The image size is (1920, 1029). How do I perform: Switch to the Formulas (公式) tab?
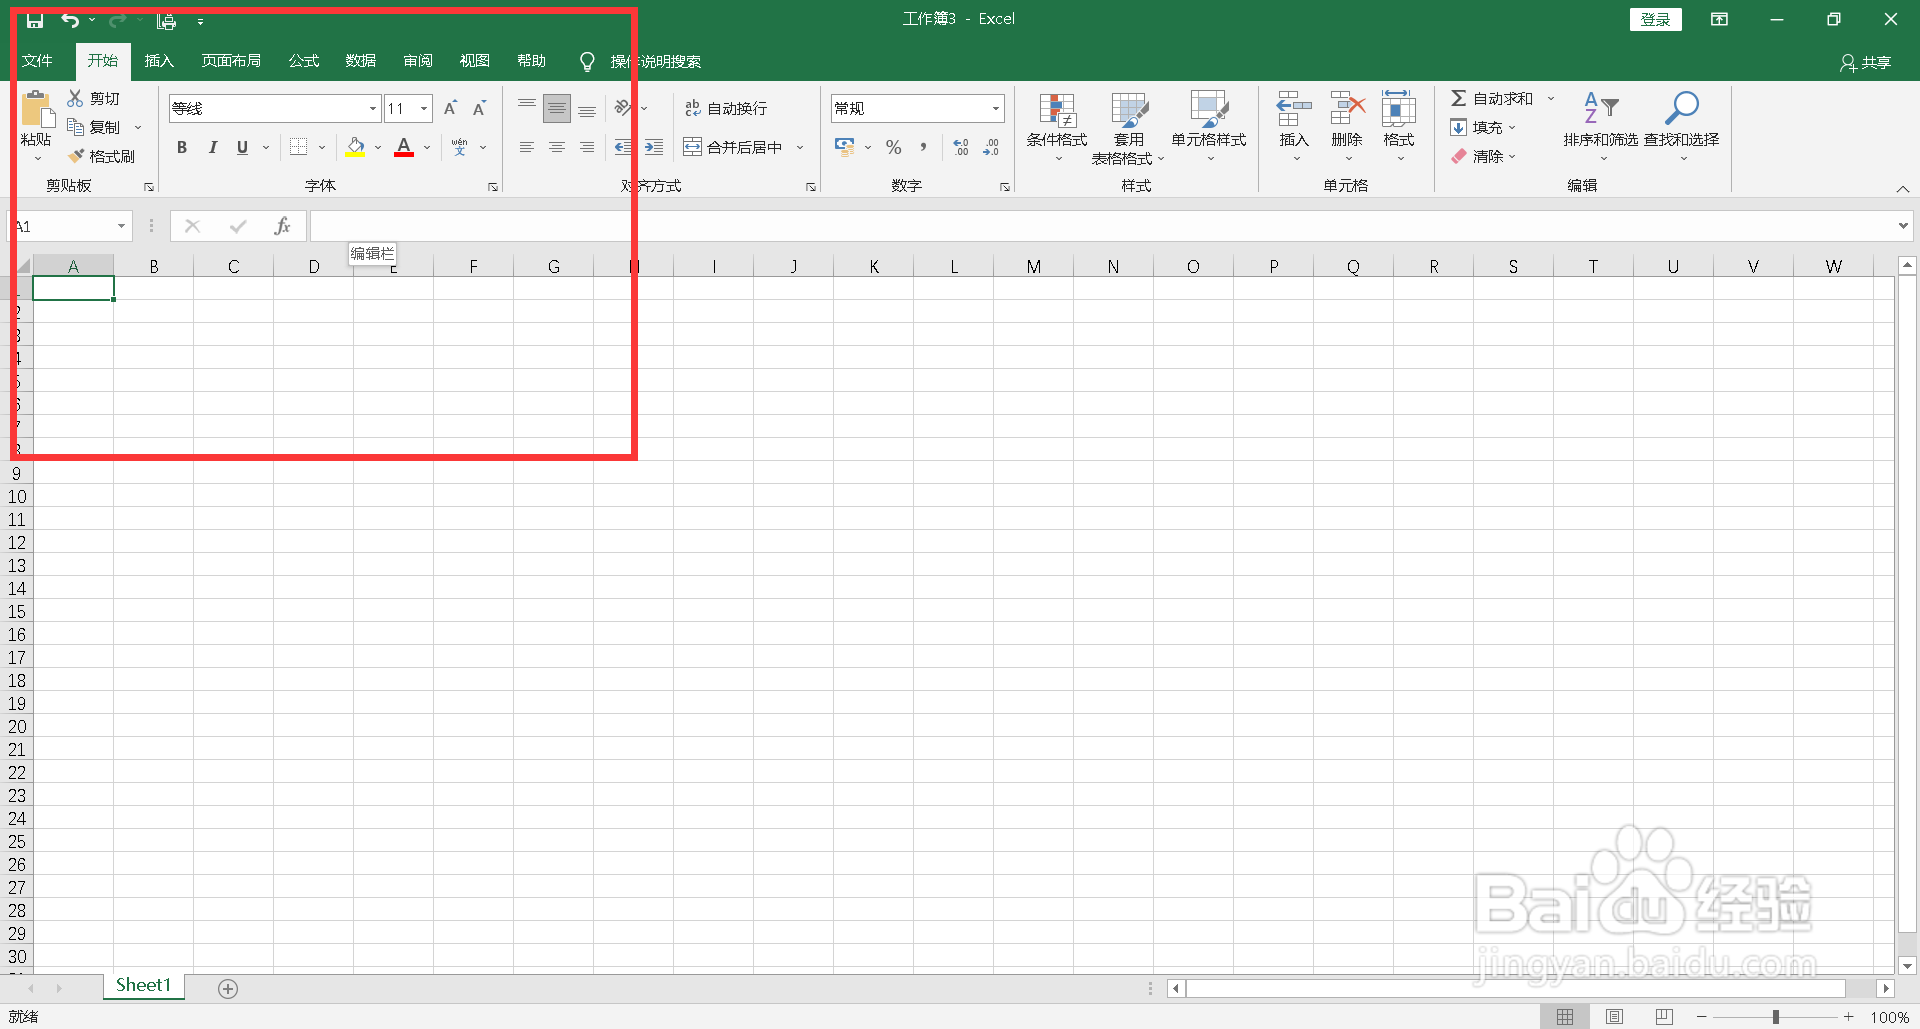click(304, 61)
